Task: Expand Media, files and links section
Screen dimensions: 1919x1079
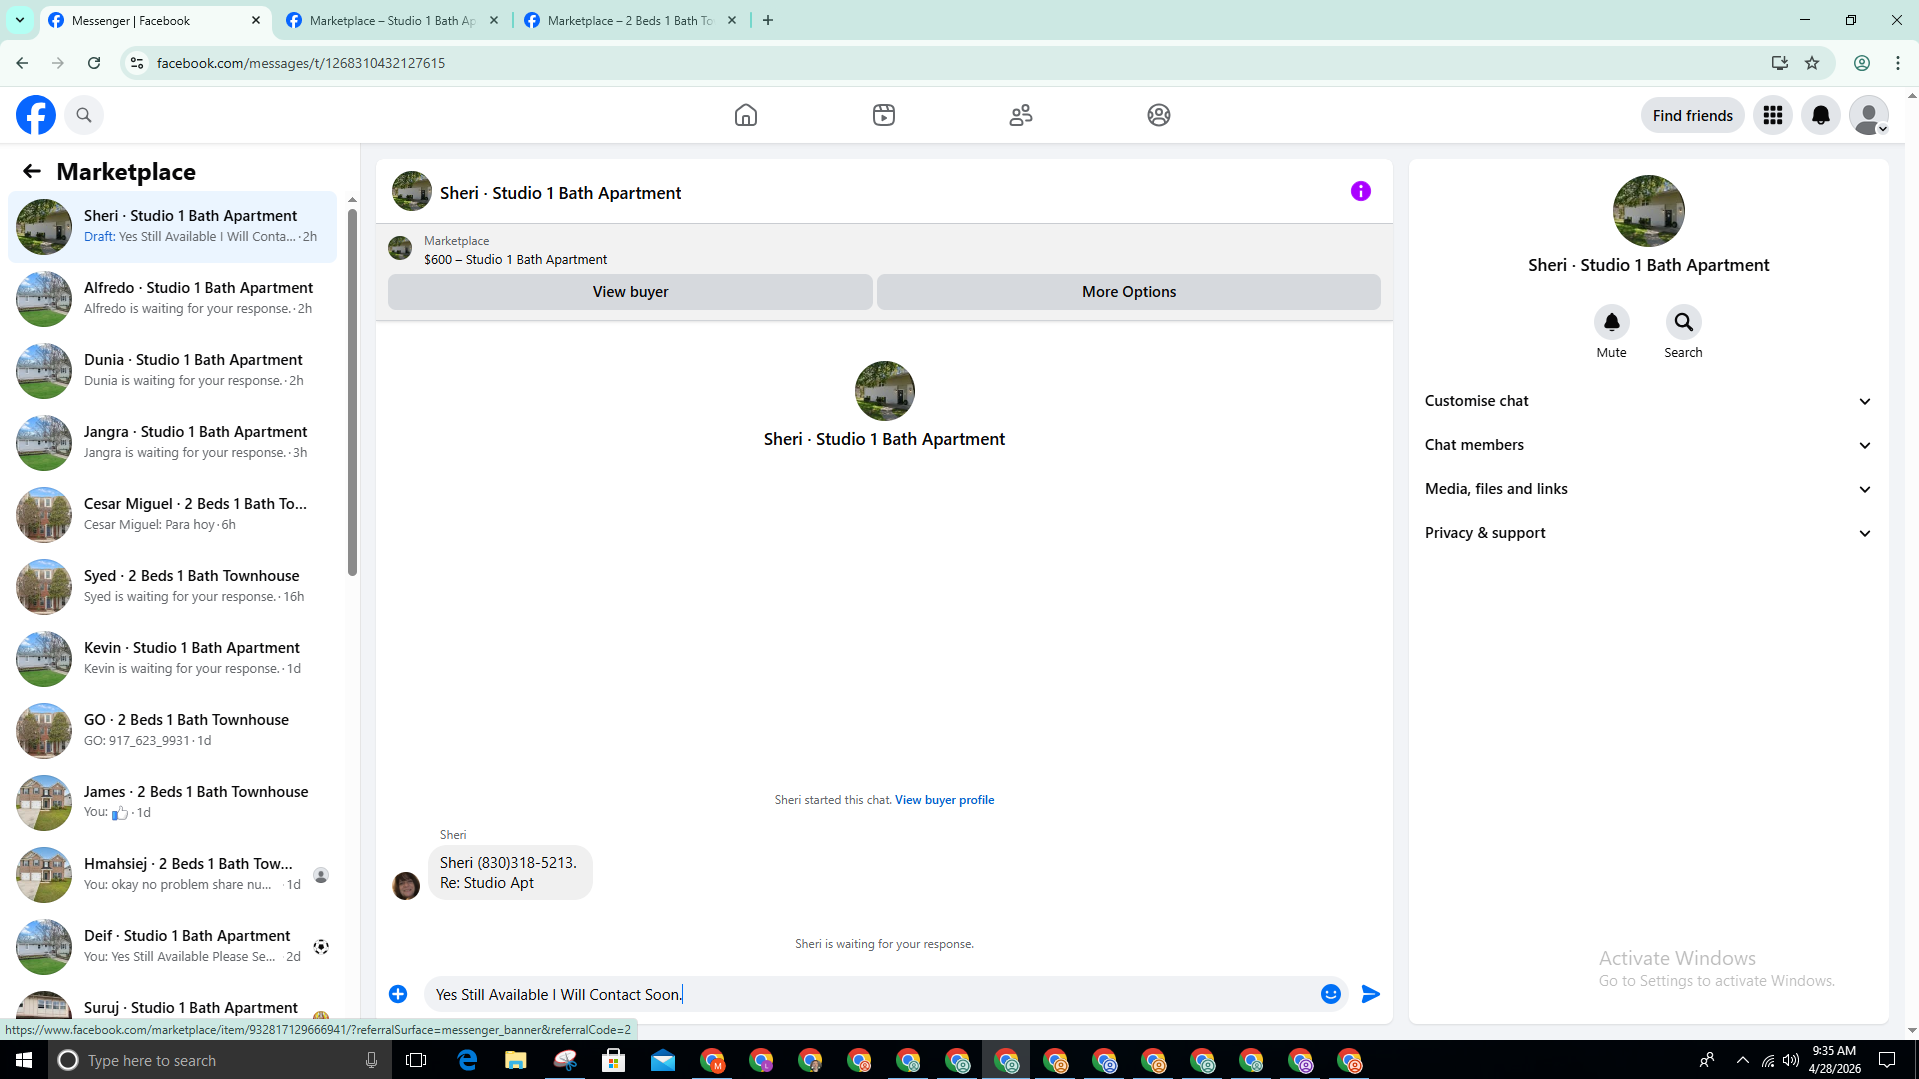Action: tap(1648, 489)
